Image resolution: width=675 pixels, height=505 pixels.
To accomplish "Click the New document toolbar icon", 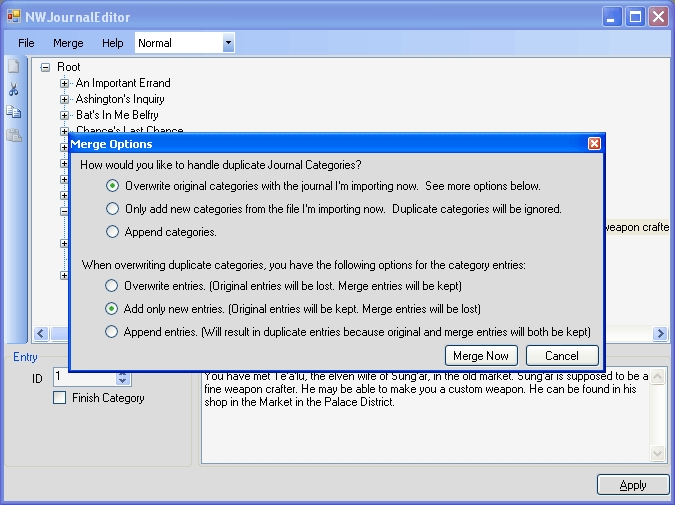I will point(13,67).
